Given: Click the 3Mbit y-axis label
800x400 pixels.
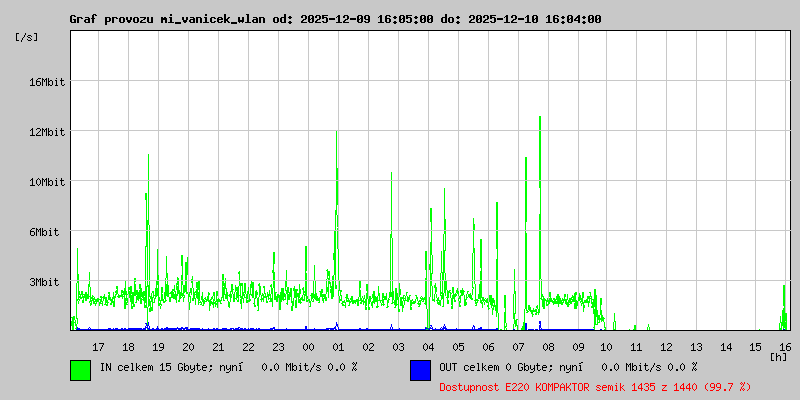Looking at the screenshot, I should 44,282.
